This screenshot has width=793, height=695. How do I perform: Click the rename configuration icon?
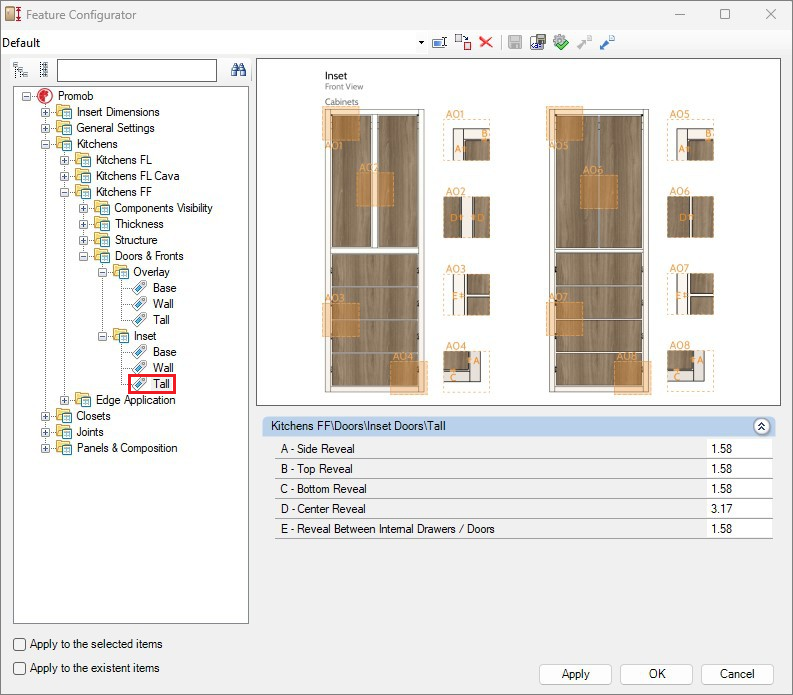coord(438,43)
